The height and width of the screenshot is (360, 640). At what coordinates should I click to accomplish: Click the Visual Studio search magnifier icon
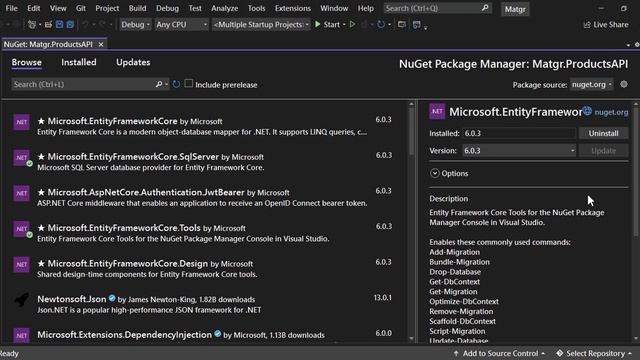pyautogui.click(x=485, y=8)
